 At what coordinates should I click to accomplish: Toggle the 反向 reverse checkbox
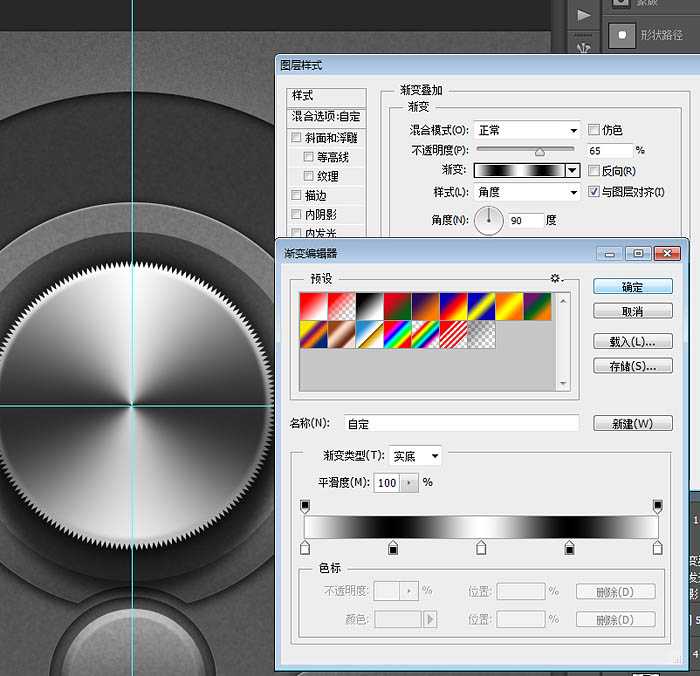(x=595, y=171)
